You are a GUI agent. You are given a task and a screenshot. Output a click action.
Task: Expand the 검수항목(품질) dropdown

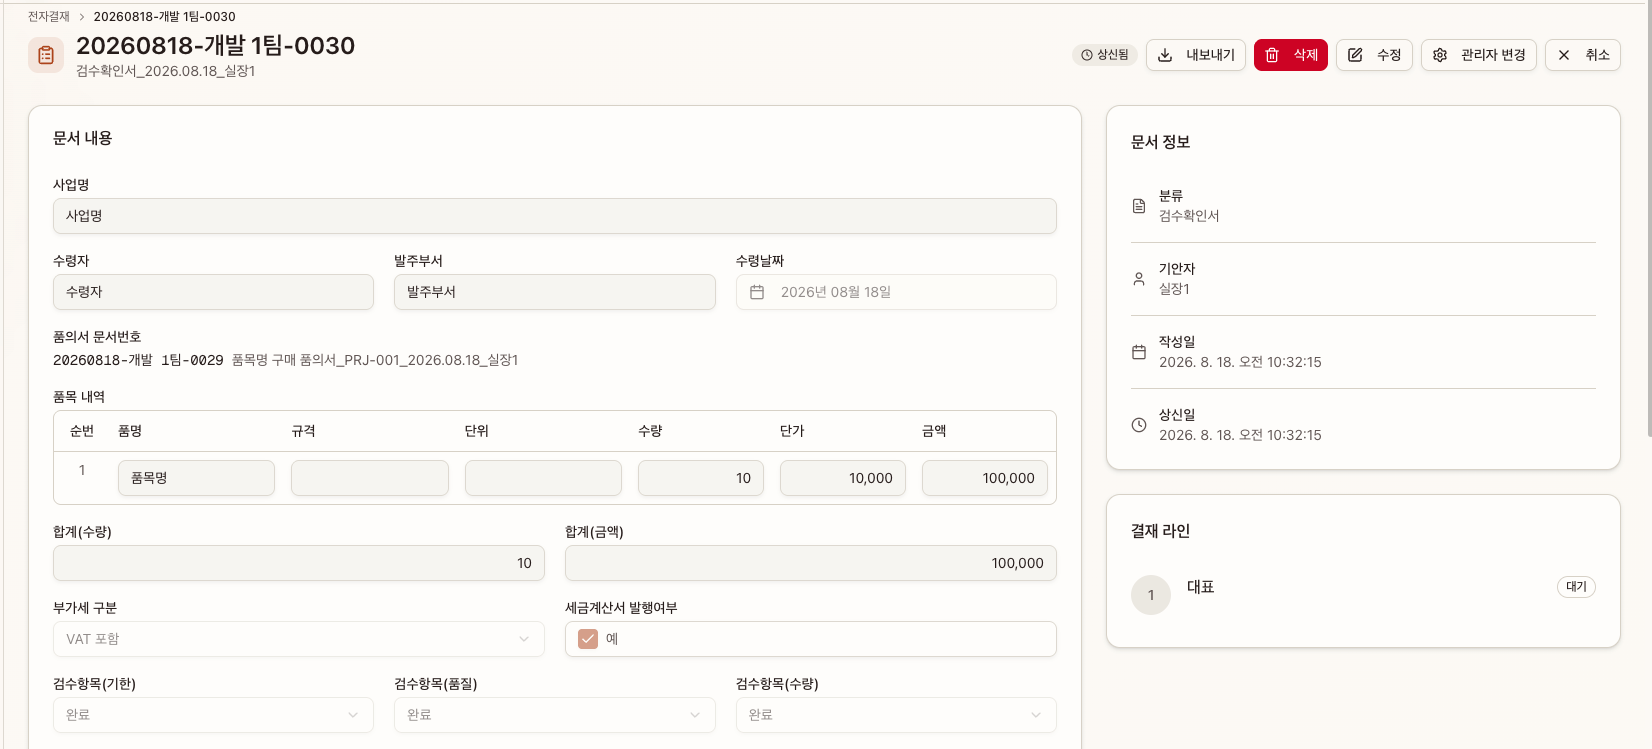point(555,715)
